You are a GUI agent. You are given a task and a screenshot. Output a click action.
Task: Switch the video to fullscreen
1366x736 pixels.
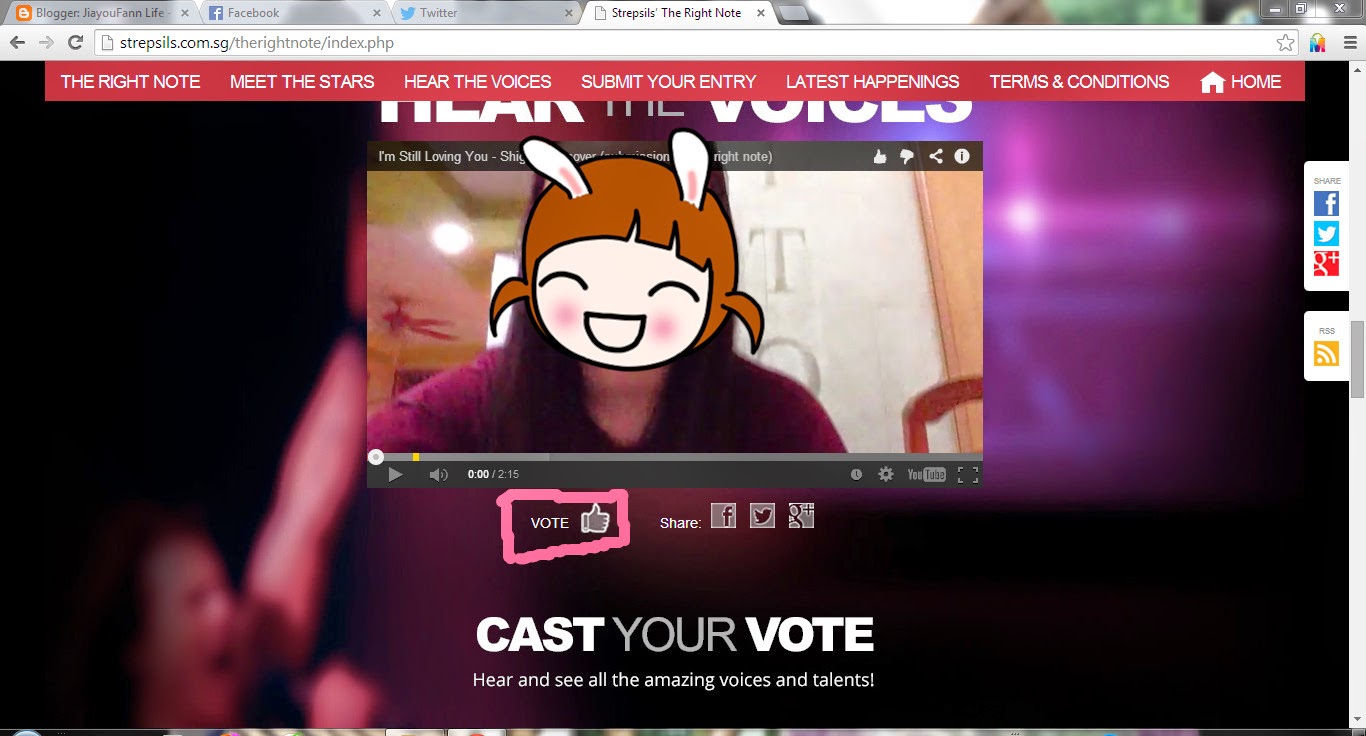(x=968, y=474)
